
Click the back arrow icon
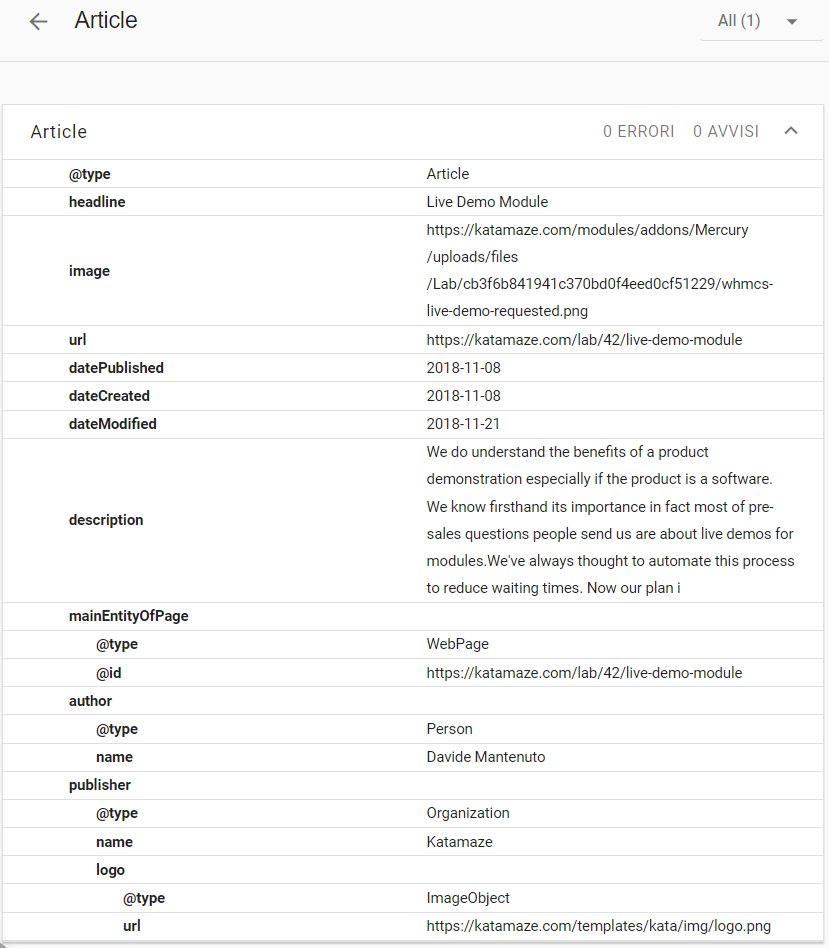pyautogui.click(x=38, y=22)
